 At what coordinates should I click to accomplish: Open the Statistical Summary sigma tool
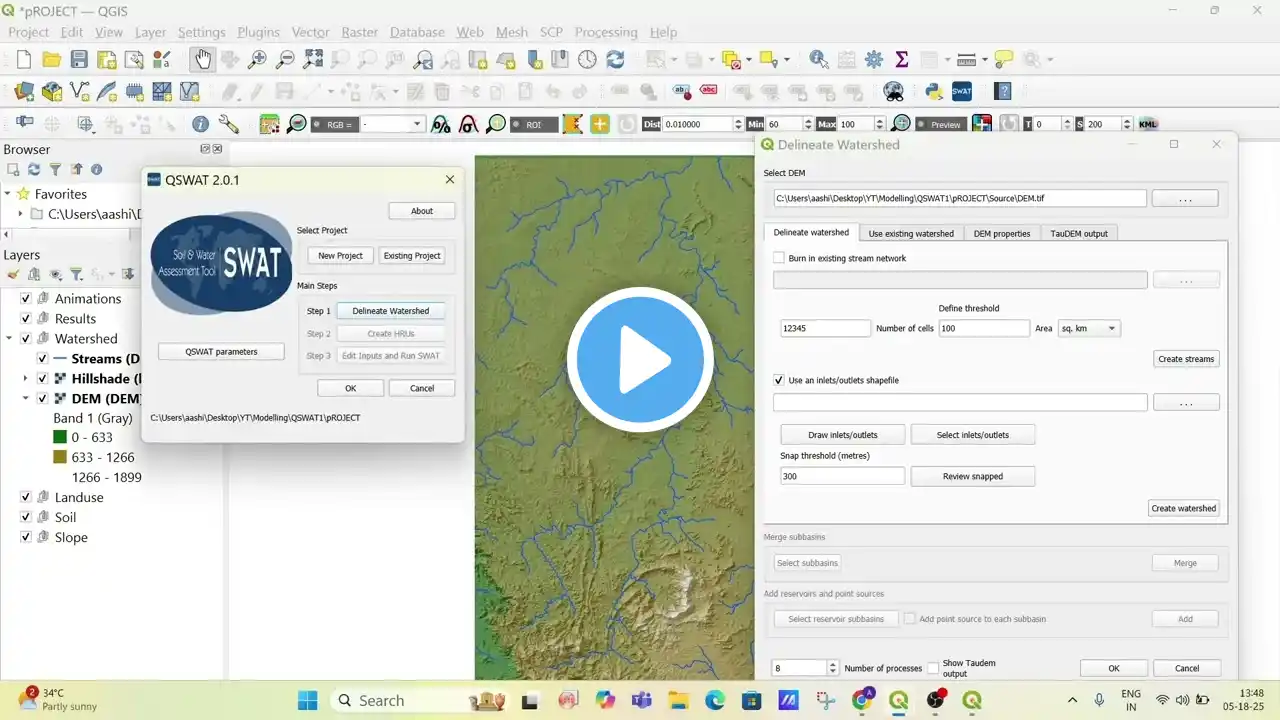[901, 59]
